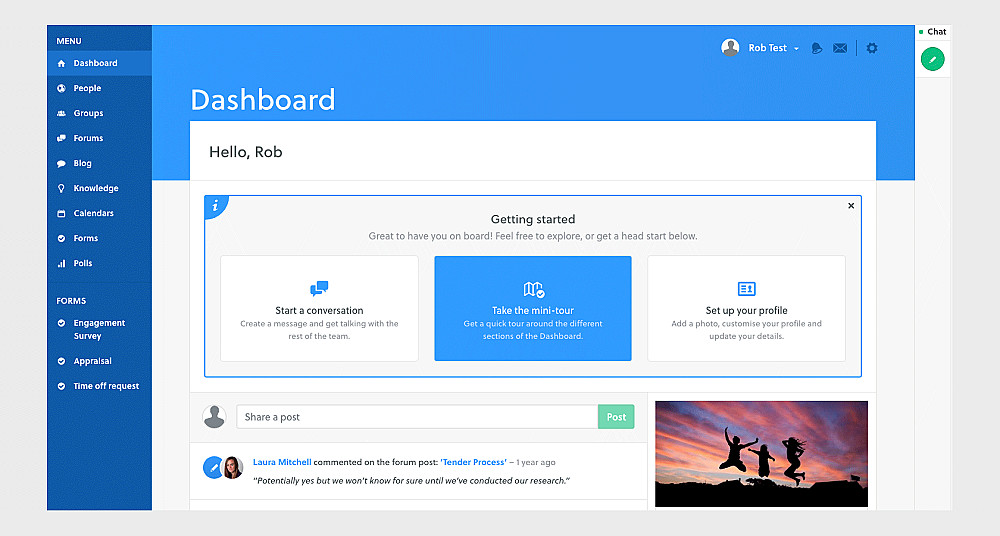Click Rob Test username in header
This screenshot has width=1000, height=536.
(767, 48)
